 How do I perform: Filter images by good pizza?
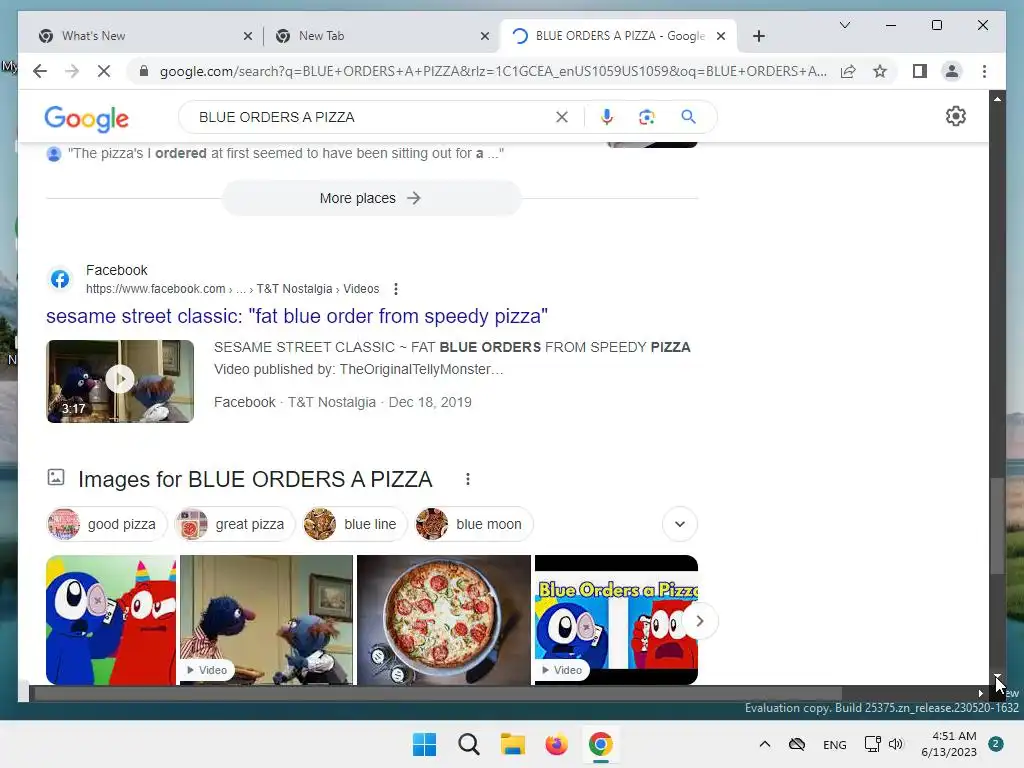[107, 524]
